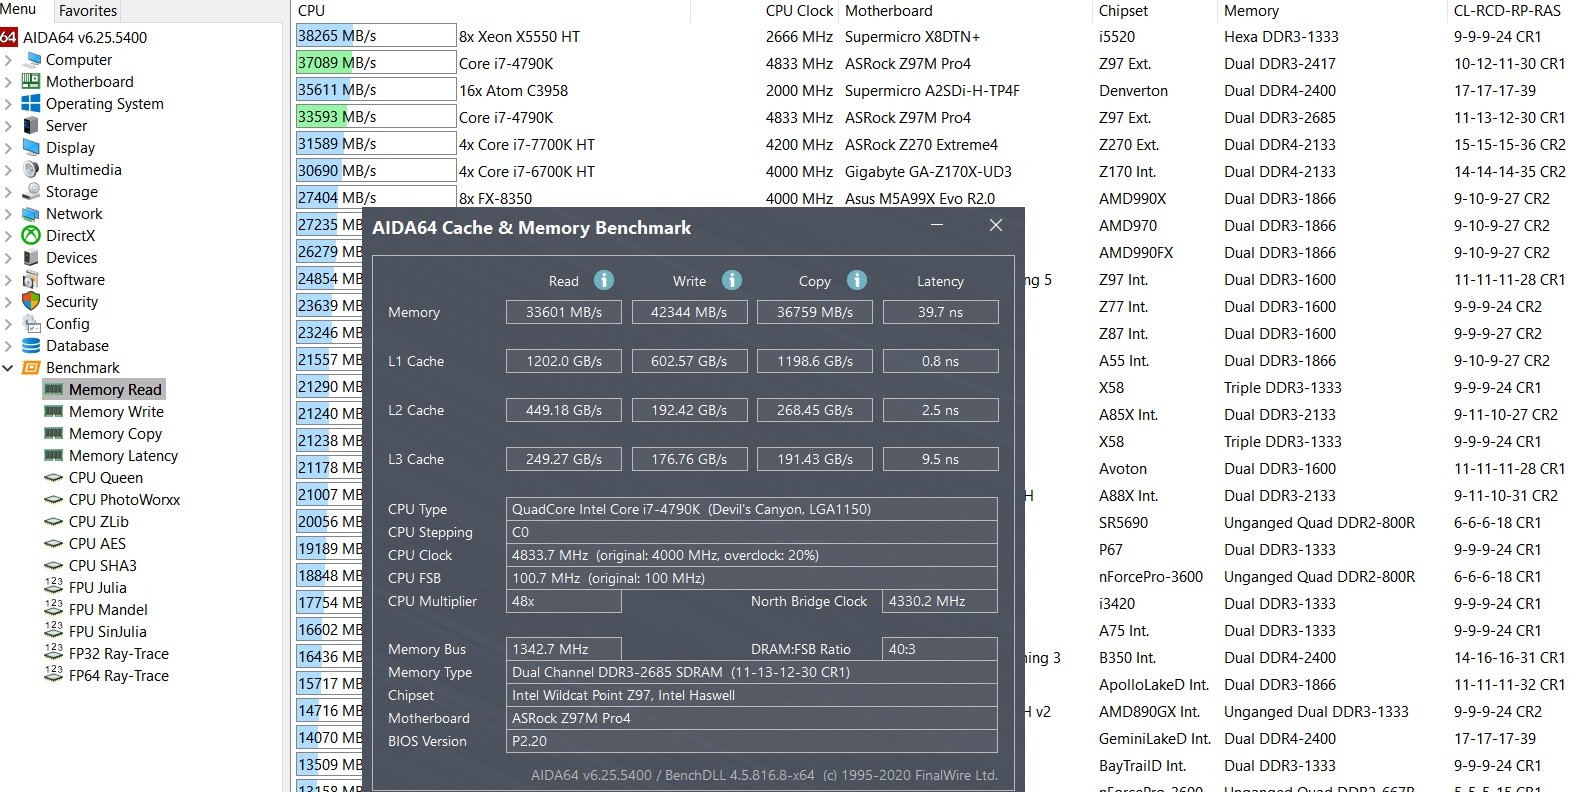Open the FPU SinJulia benchmark

point(107,632)
